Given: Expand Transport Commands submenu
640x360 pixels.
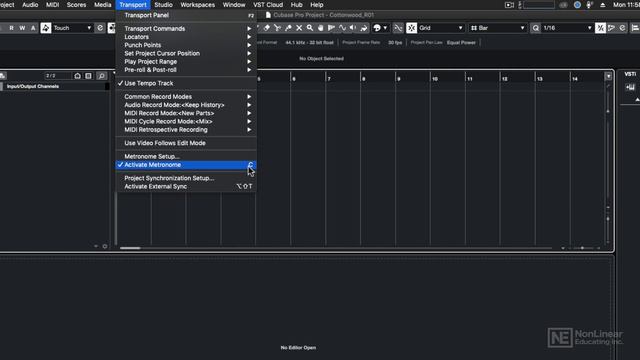Looking at the screenshot, I should point(186,29).
